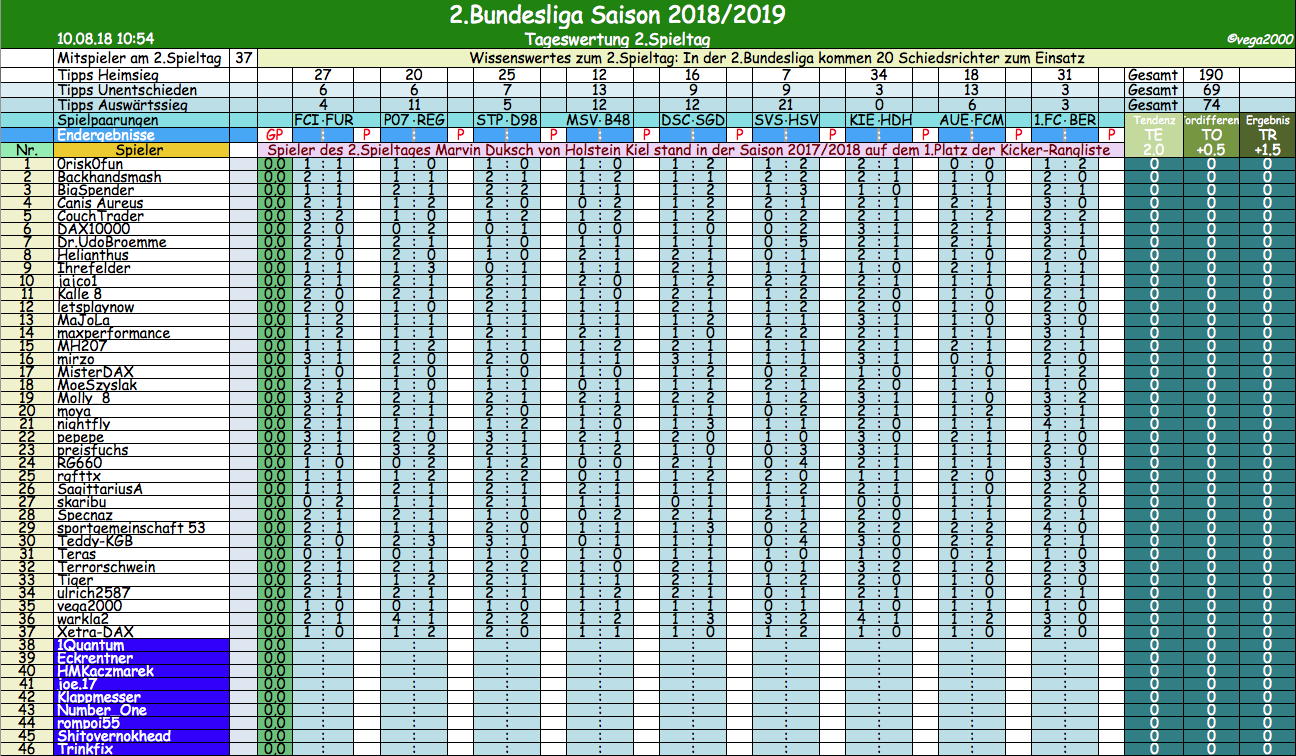Screen dimensions: 1296x756
Task: Select the 'FCI·FUR' match header
Action: [322, 119]
